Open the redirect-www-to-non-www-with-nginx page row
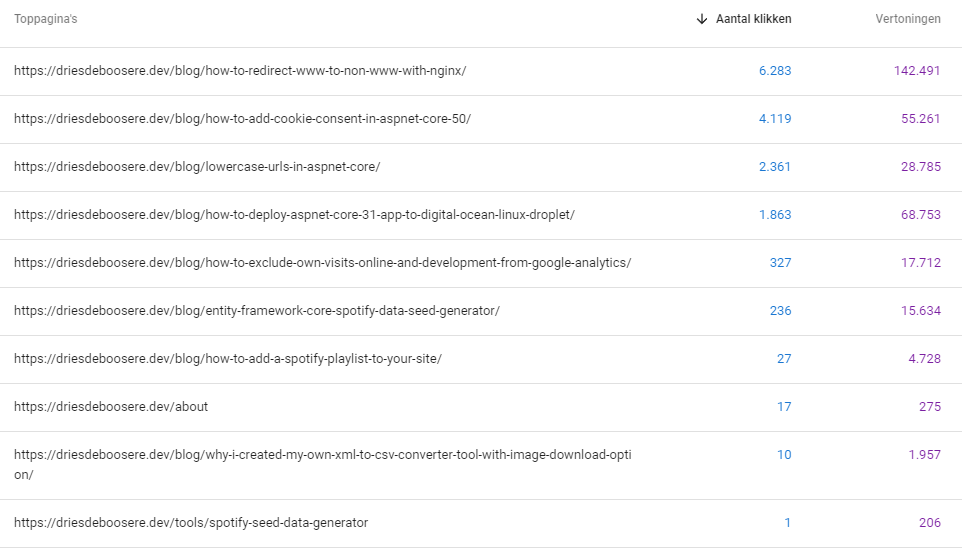The width and height of the screenshot is (962, 553). click(x=481, y=71)
